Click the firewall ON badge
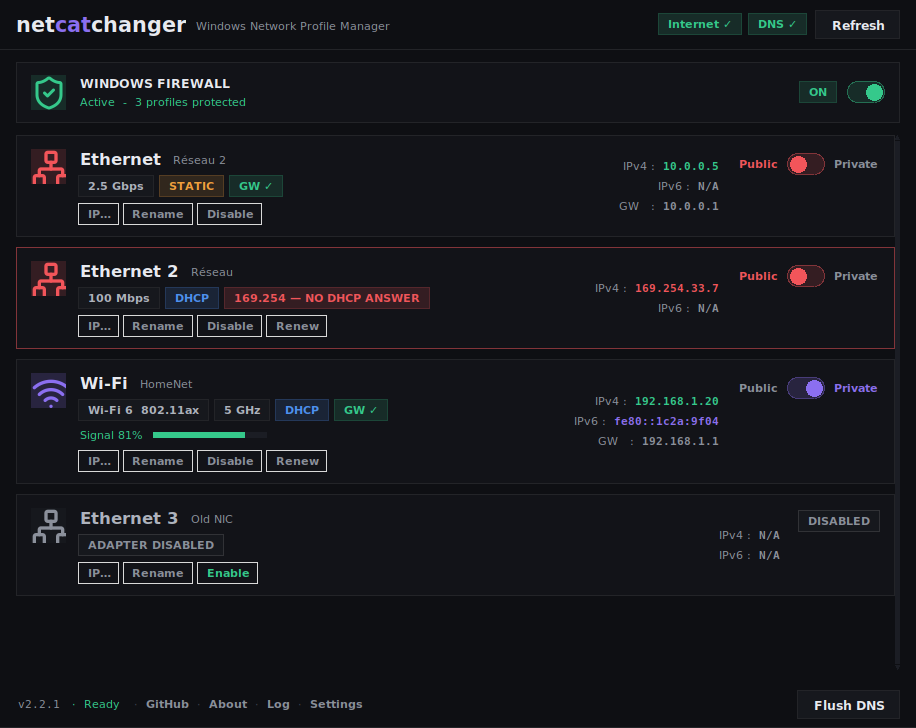 click(818, 92)
